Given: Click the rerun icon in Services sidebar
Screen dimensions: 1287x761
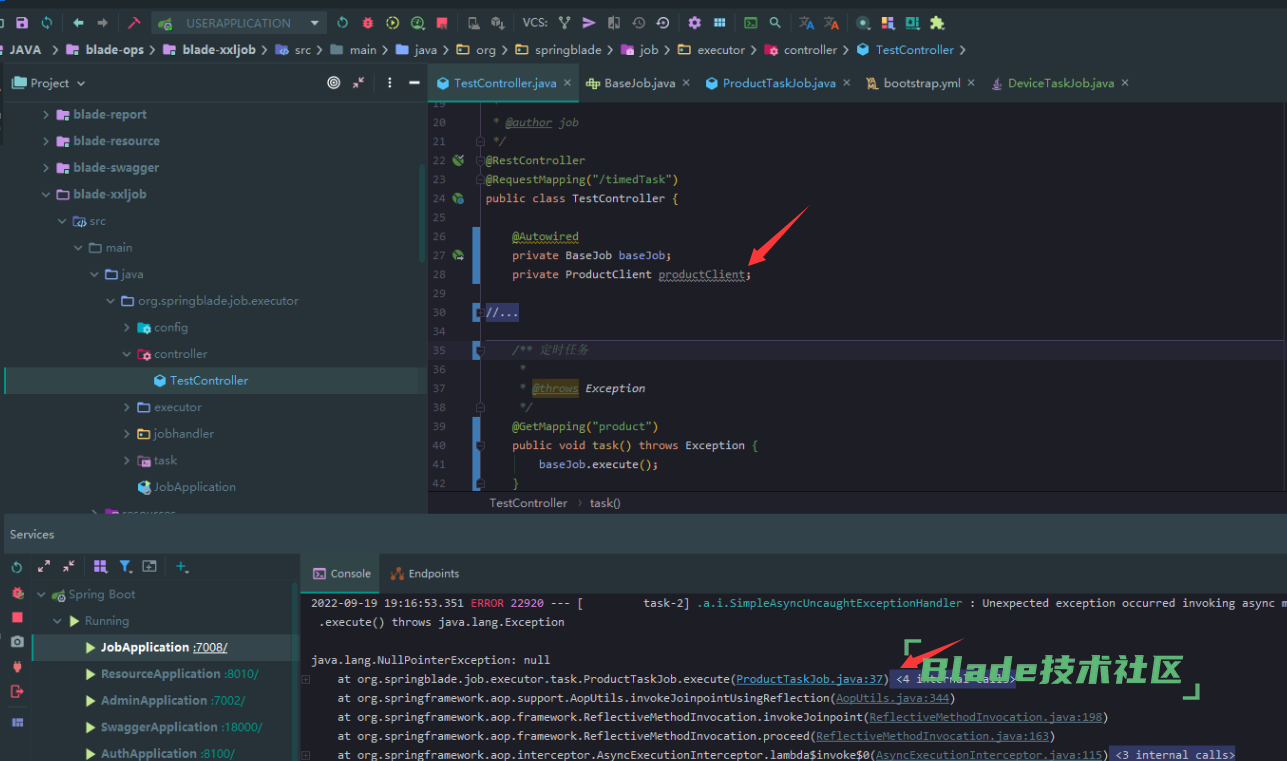Looking at the screenshot, I should pyautogui.click(x=17, y=567).
